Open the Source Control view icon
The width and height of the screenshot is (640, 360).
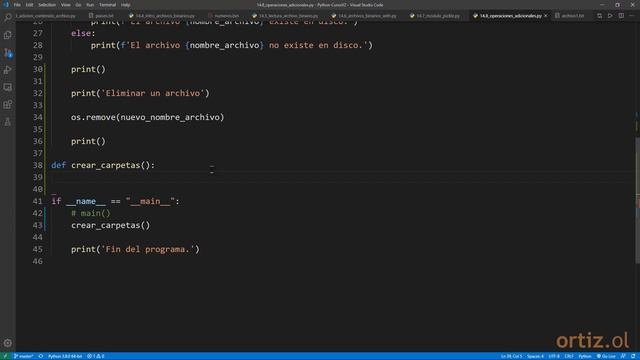tap(8, 53)
